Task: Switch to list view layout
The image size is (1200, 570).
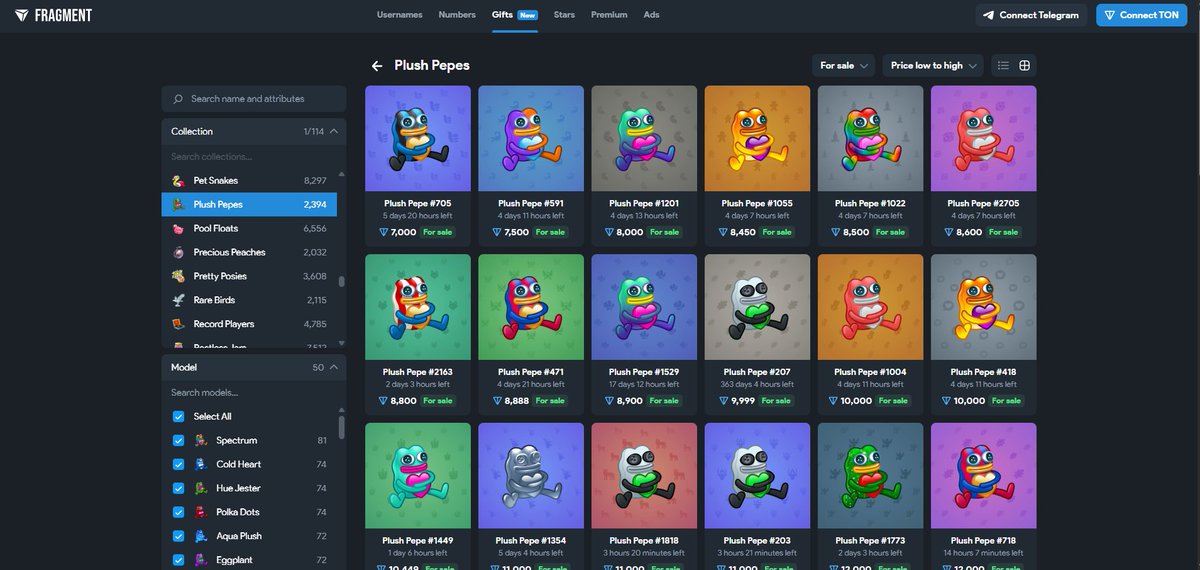Action: pos(1003,65)
